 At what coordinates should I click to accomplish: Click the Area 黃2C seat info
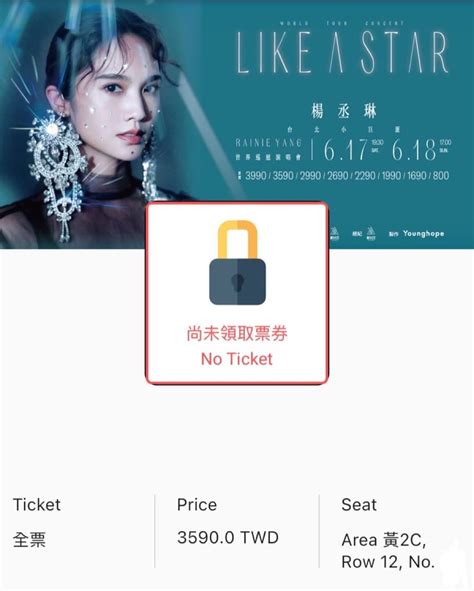[384, 540]
